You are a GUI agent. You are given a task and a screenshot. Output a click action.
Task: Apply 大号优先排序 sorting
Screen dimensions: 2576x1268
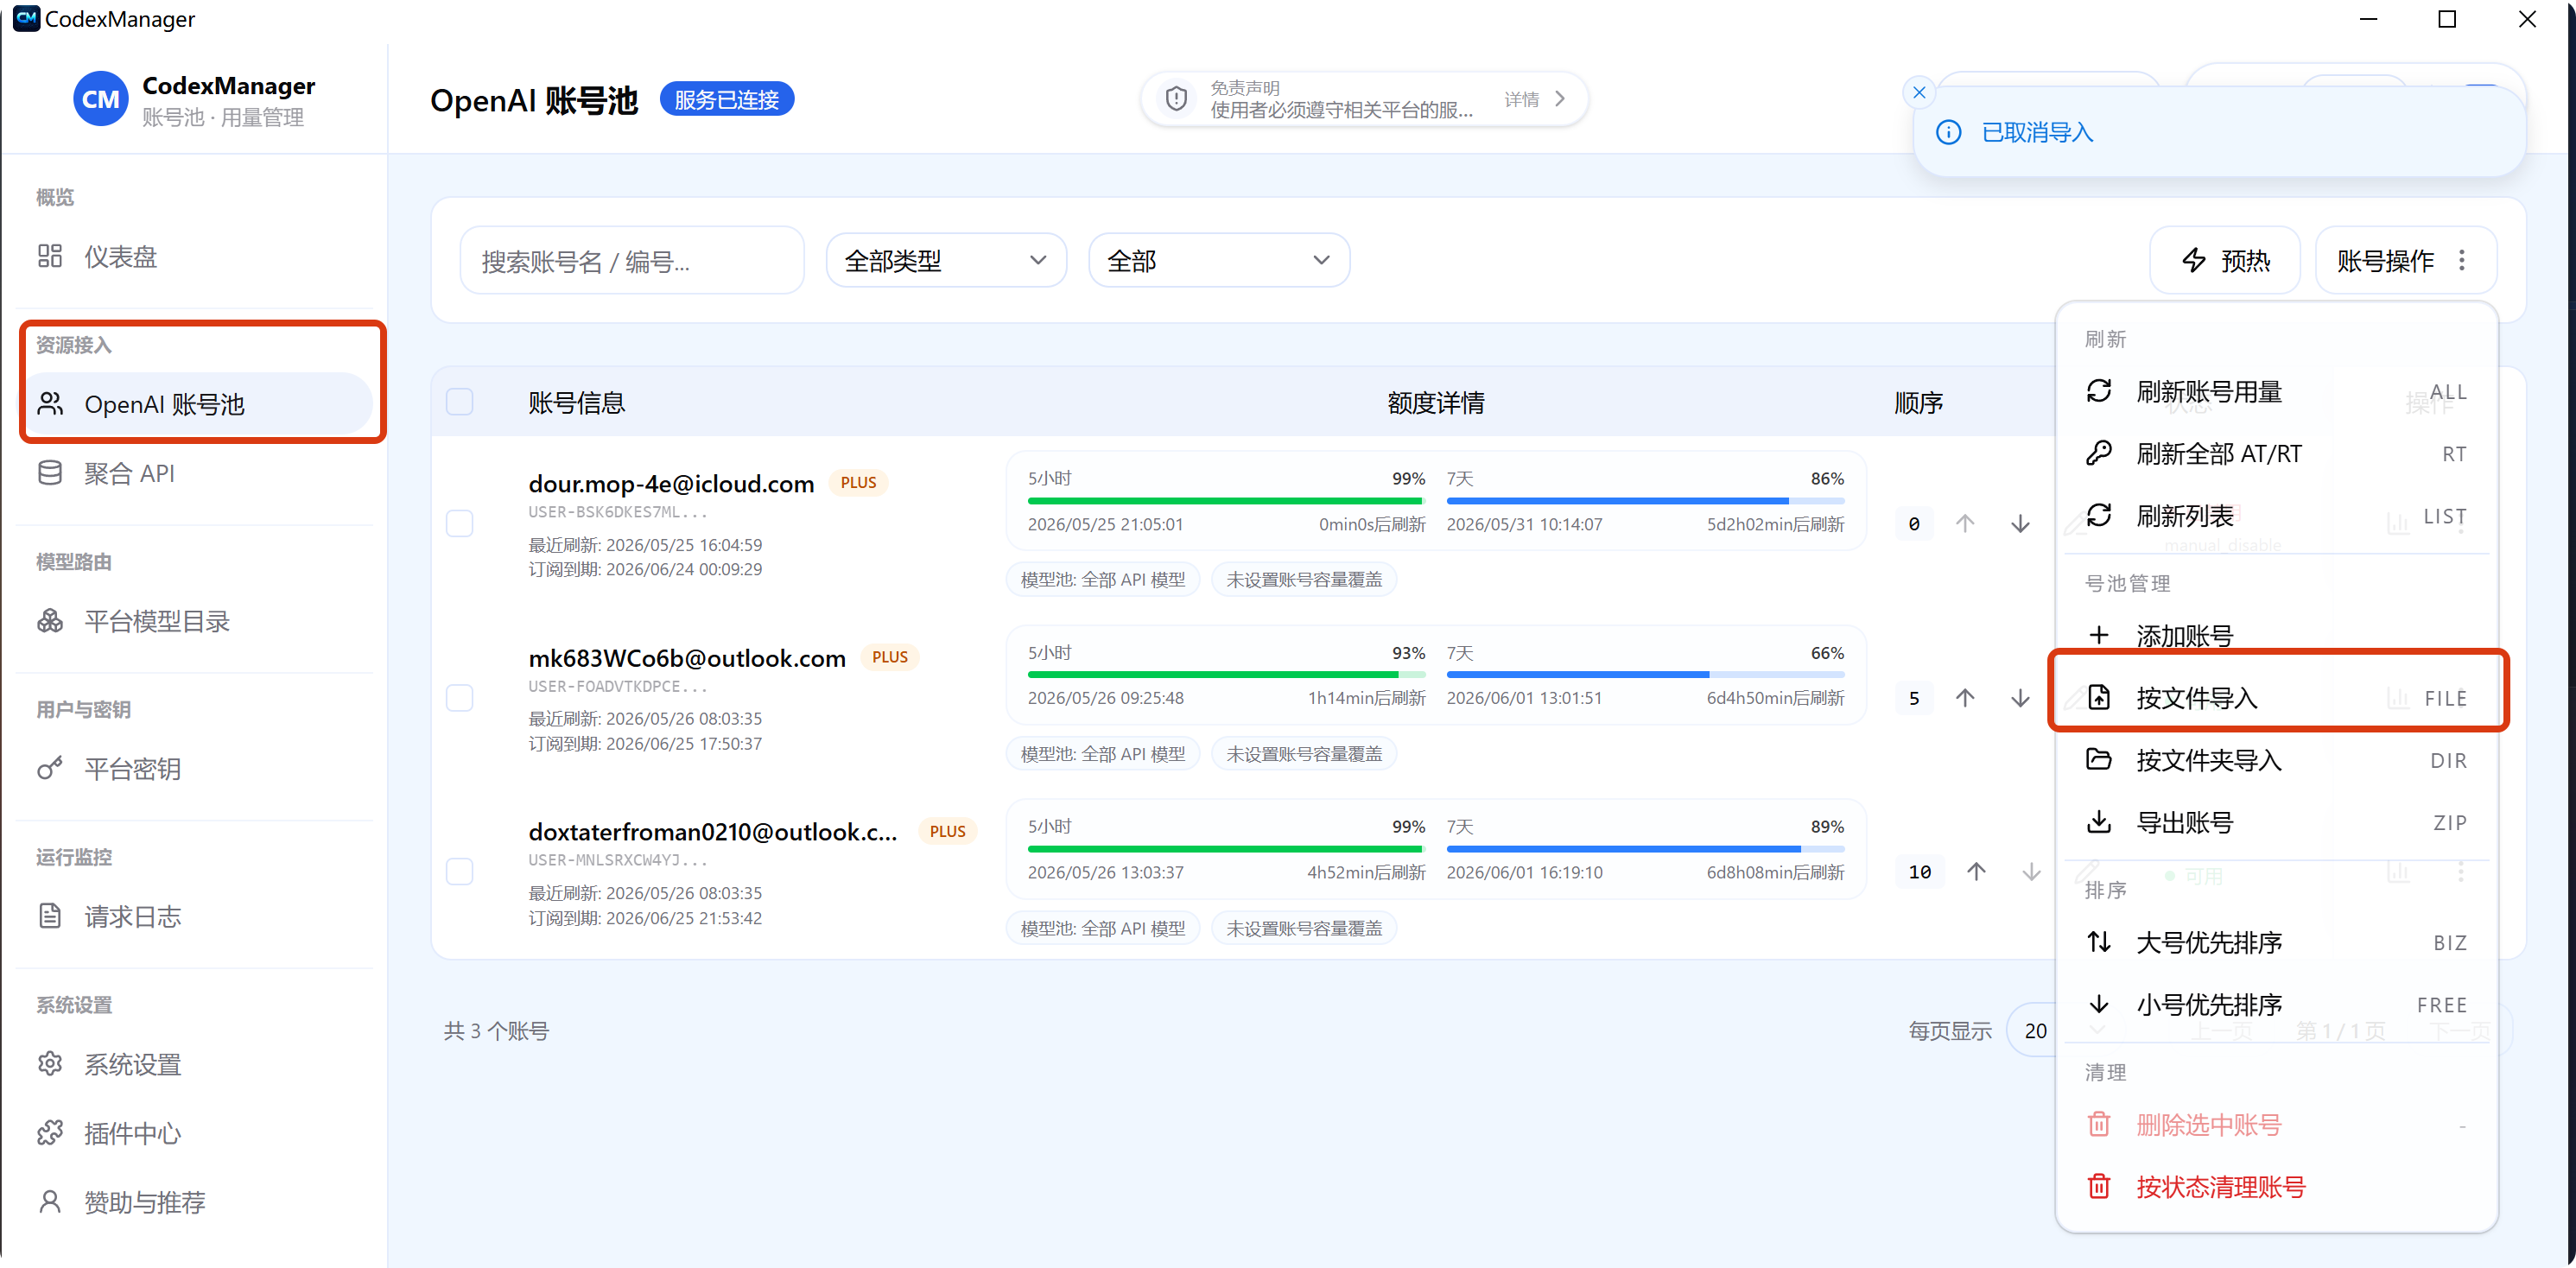2276,942
